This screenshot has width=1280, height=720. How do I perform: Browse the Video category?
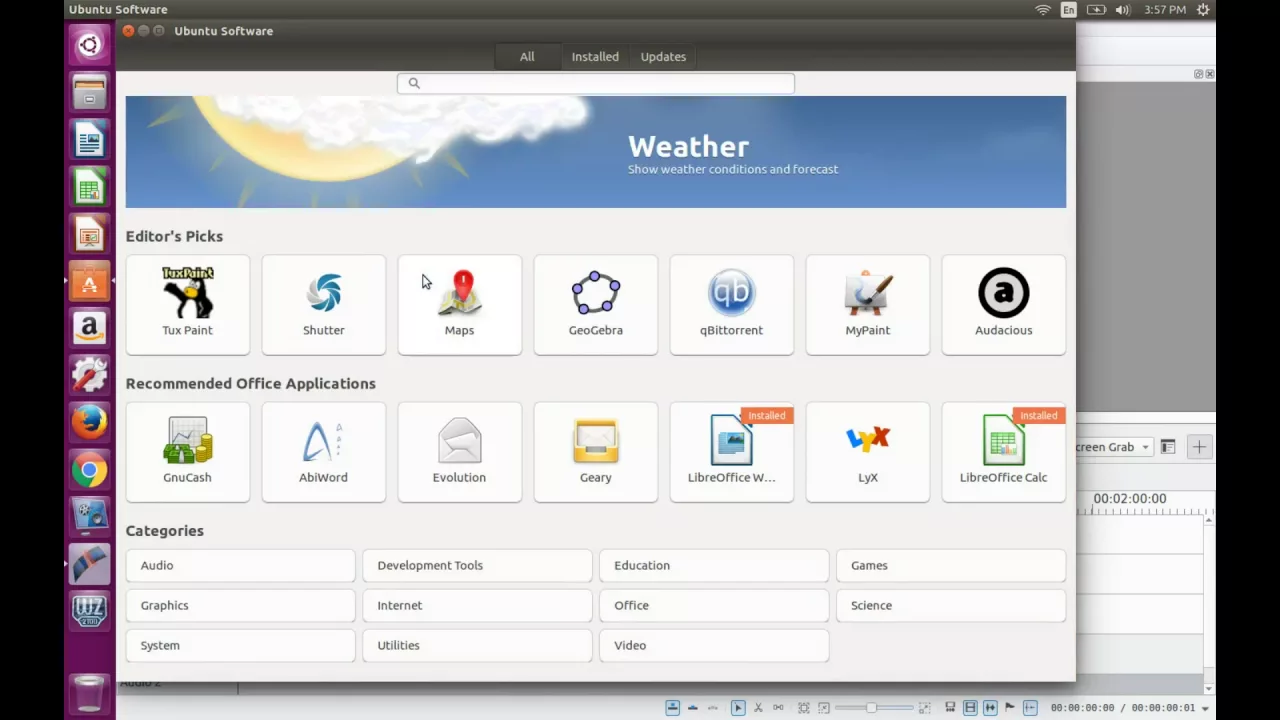coord(714,645)
